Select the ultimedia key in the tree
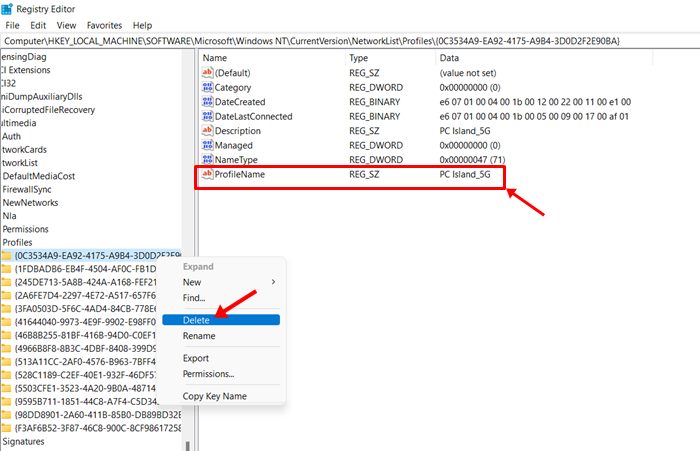700x451 pixels. (18, 123)
